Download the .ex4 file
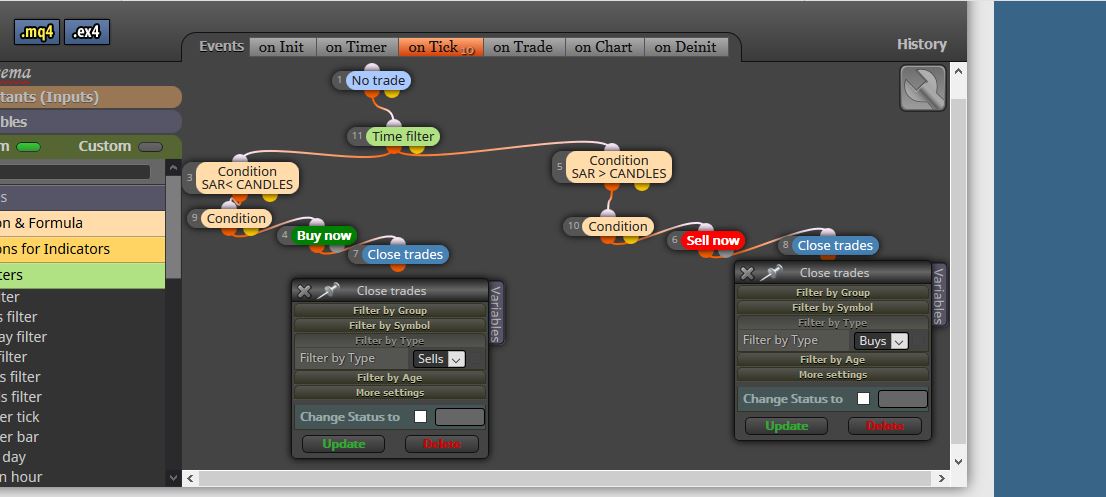 coord(87,32)
